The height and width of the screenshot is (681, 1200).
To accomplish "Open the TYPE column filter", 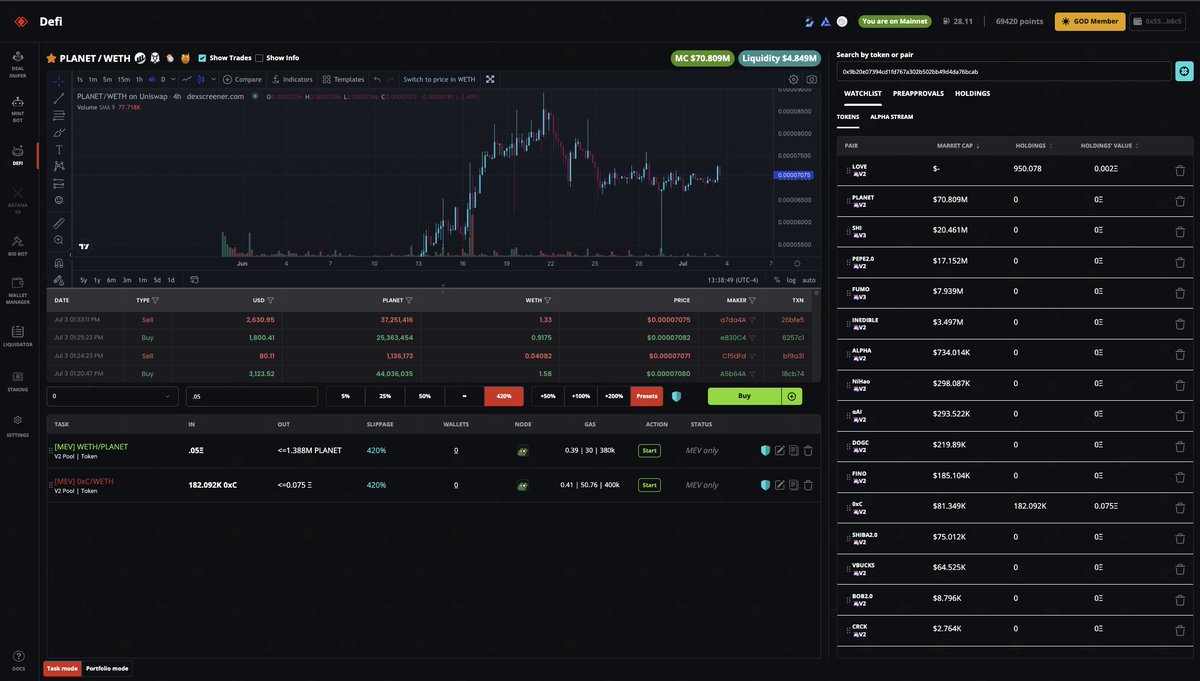I will pyautogui.click(x=155, y=300).
